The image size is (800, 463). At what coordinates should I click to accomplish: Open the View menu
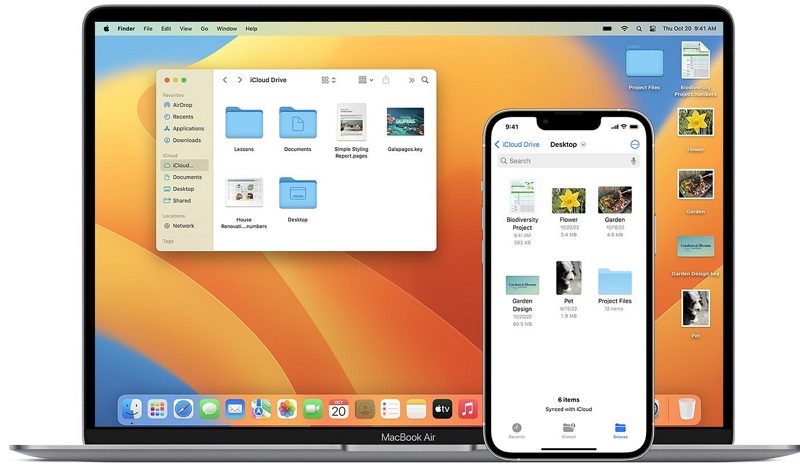[186, 29]
